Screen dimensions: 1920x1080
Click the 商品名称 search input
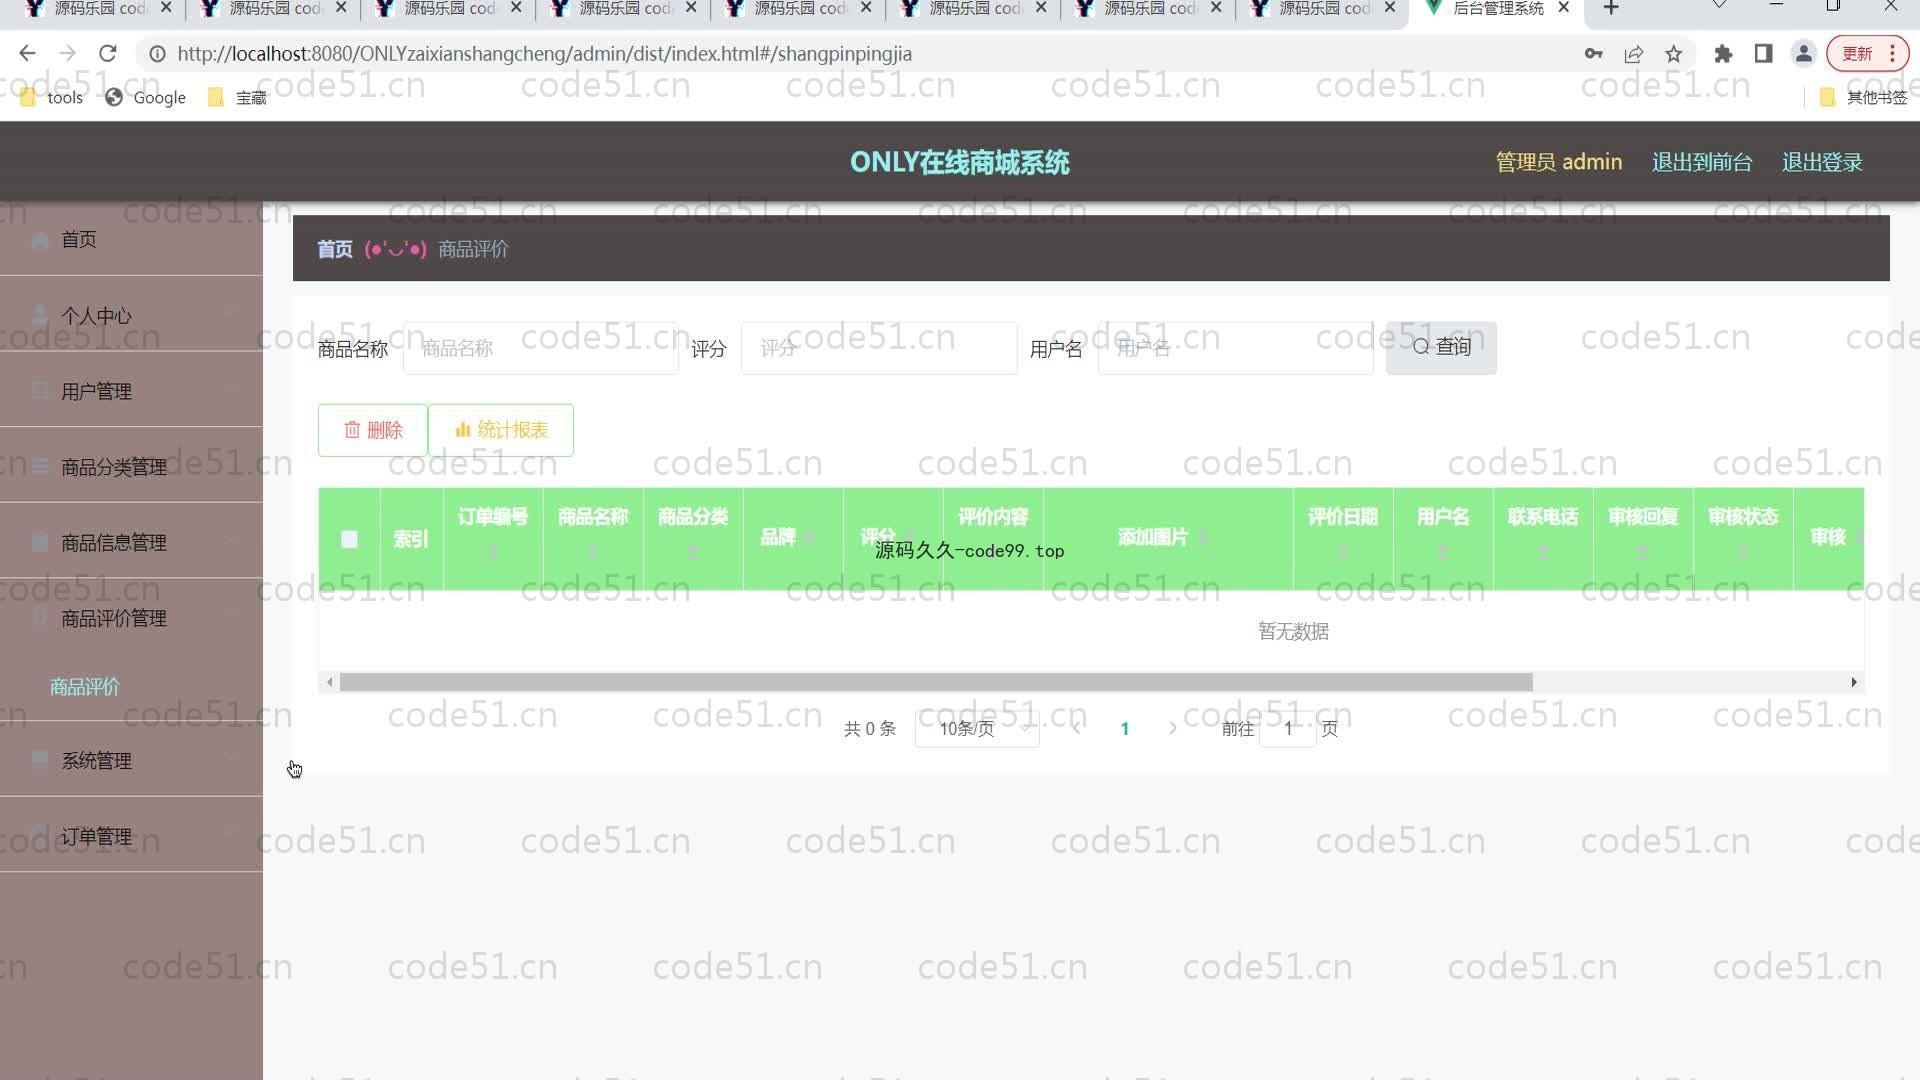point(541,348)
